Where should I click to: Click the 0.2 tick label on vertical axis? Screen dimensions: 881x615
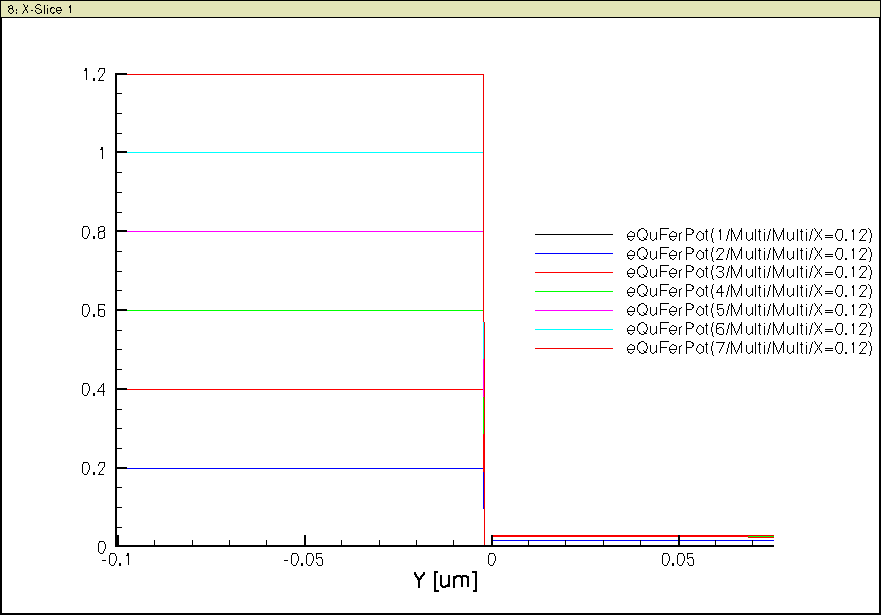coord(94,469)
